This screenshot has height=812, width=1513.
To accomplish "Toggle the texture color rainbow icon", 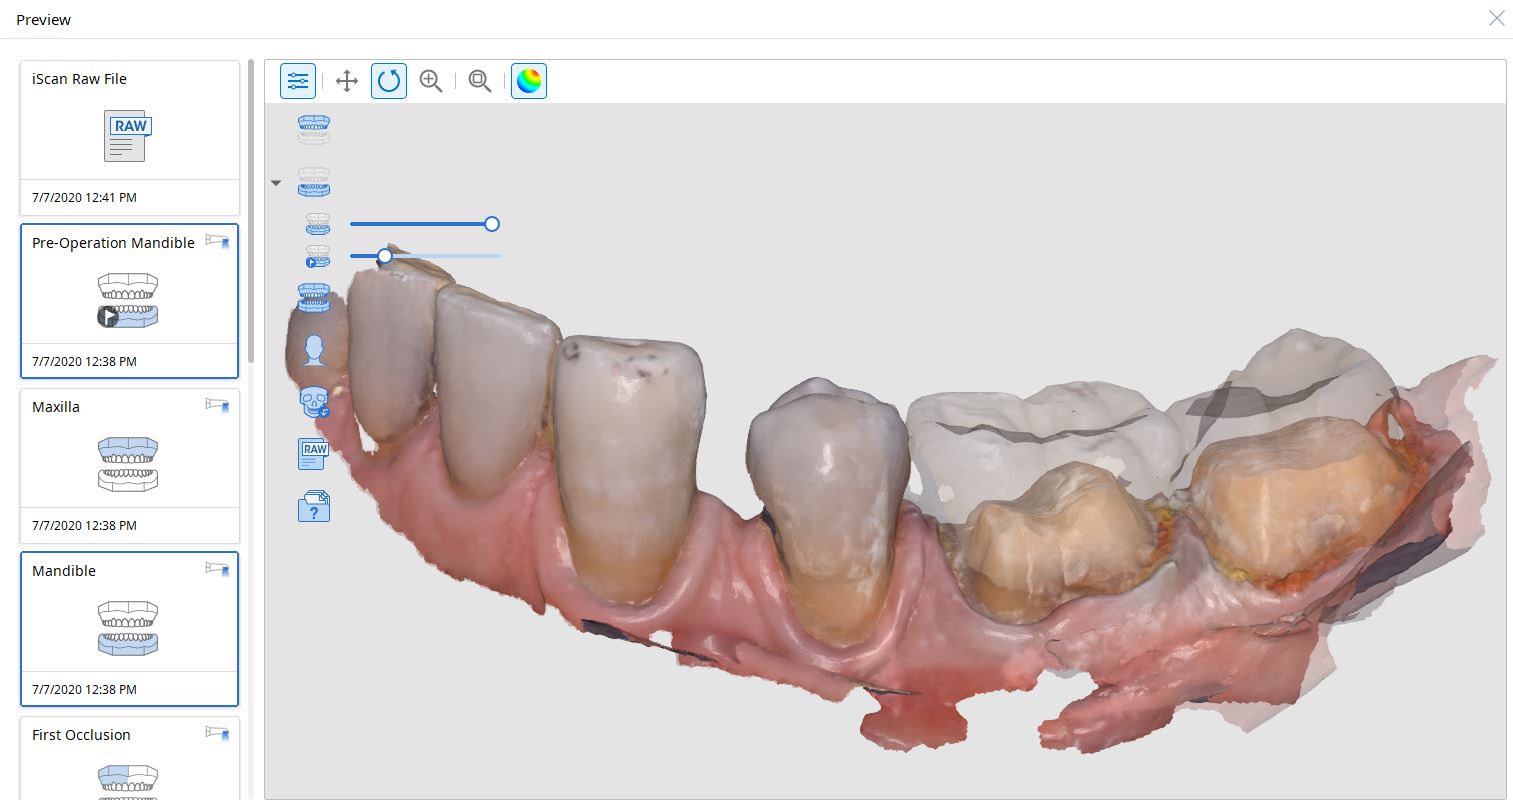I will [x=529, y=81].
